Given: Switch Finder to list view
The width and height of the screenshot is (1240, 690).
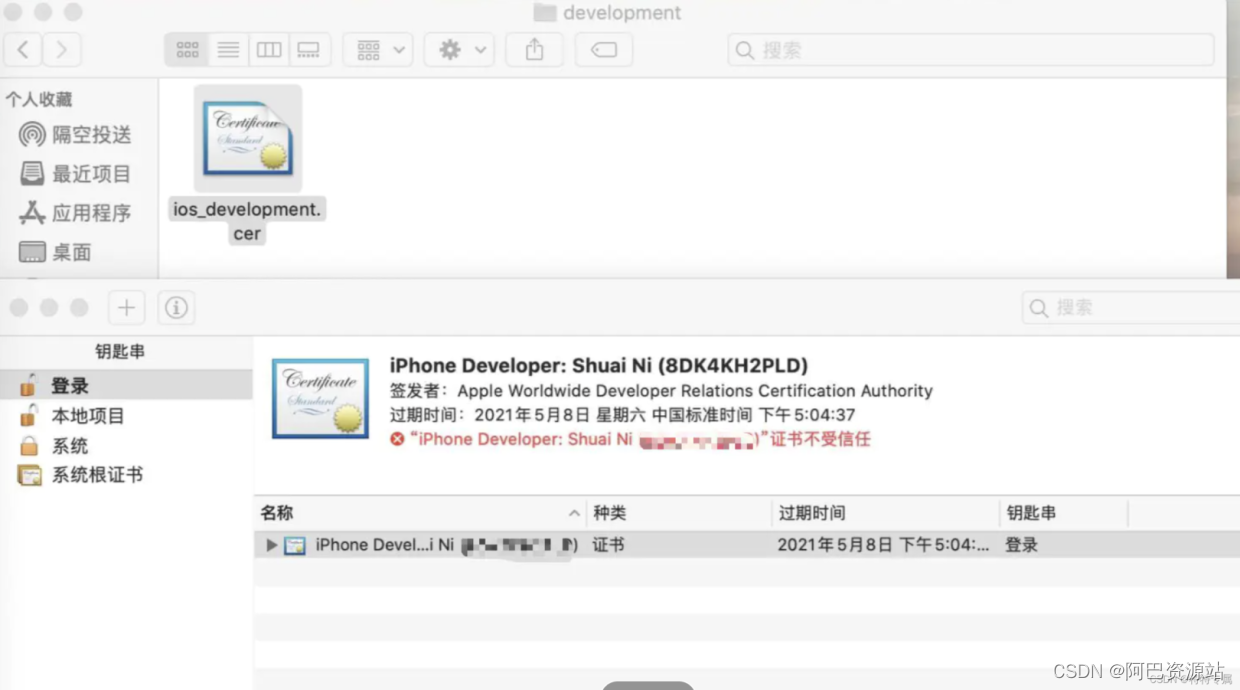Looking at the screenshot, I should [x=228, y=50].
